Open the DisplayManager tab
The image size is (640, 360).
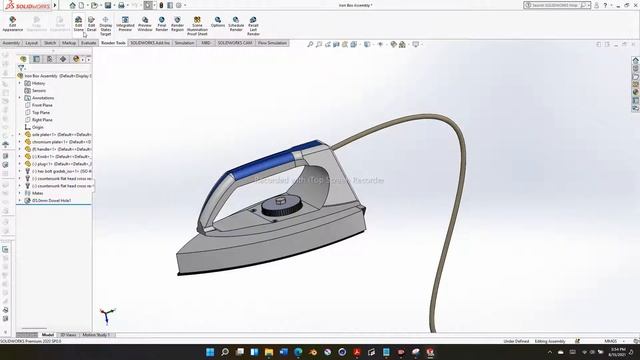pyautogui.click(x=76, y=59)
